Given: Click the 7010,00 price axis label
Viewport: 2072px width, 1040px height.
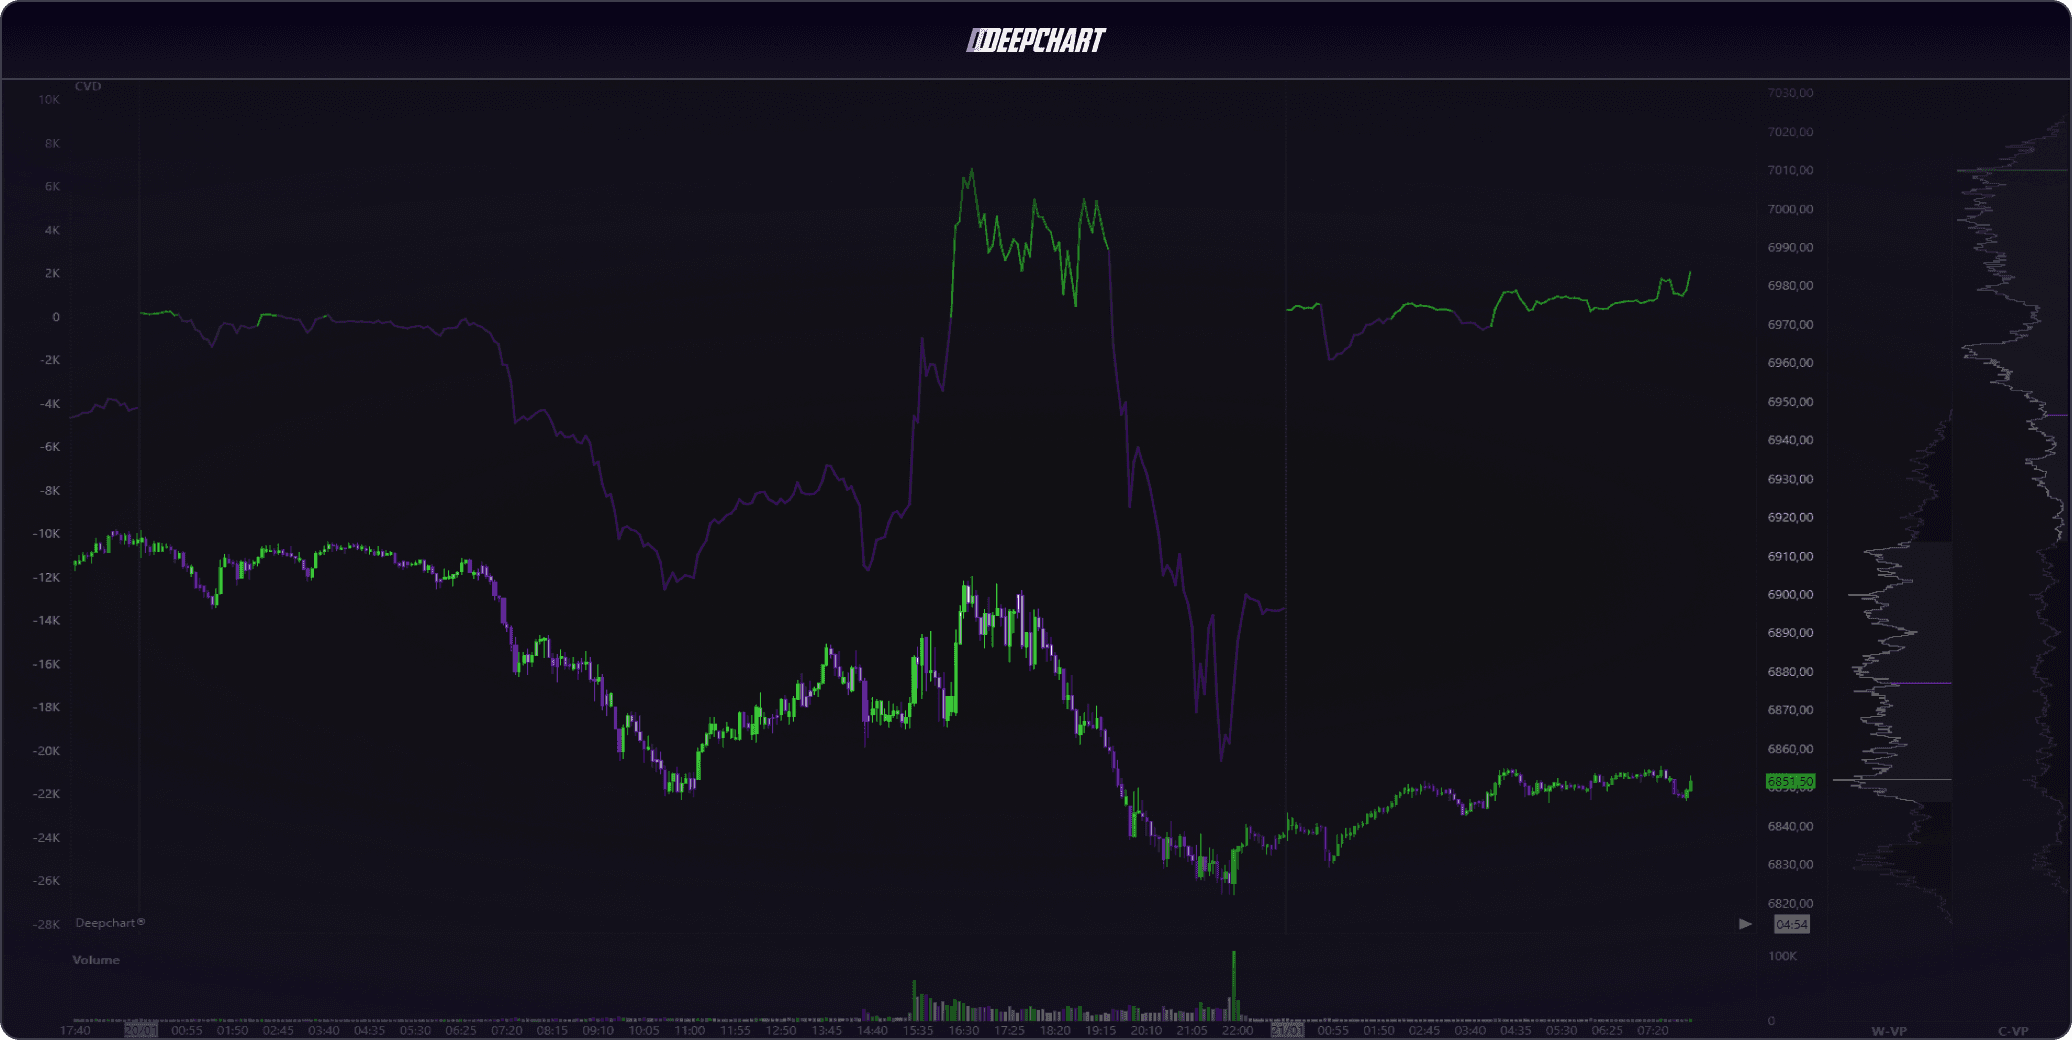Looking at the screenshot, I should pos(1790,170).
